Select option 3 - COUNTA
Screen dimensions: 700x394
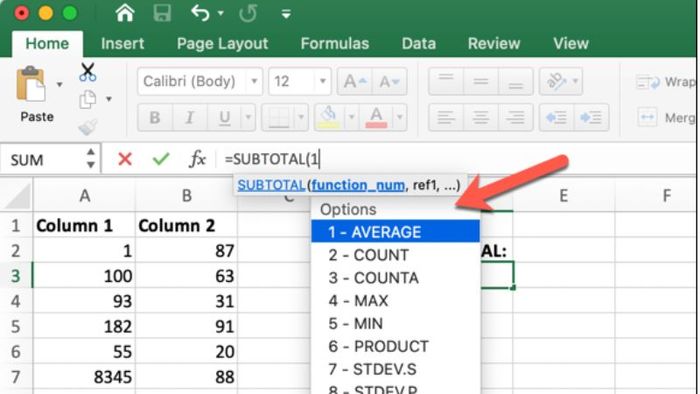point(396,278)
